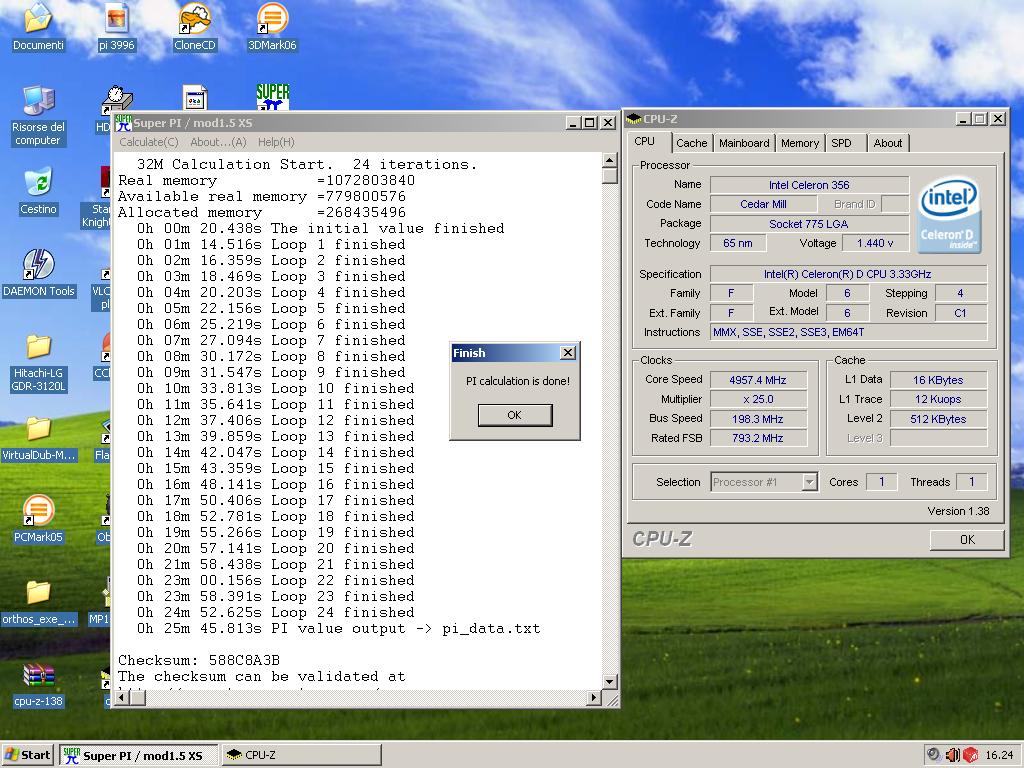The width and height of the screenshot is (1024, 768).
Task: Click the Loop 24 finished line
Action: point(276,613)
